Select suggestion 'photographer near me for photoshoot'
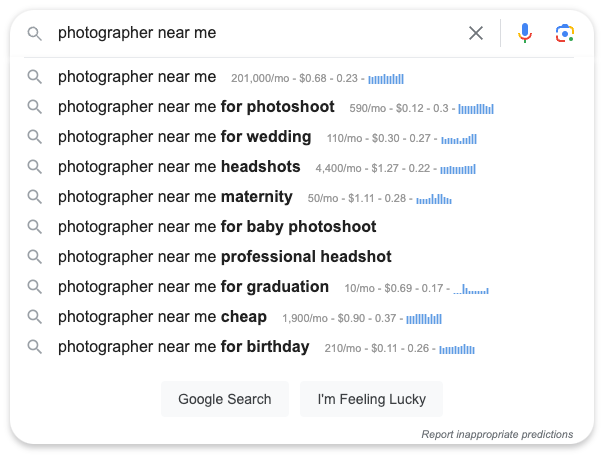605x456 pixels. 196,107
